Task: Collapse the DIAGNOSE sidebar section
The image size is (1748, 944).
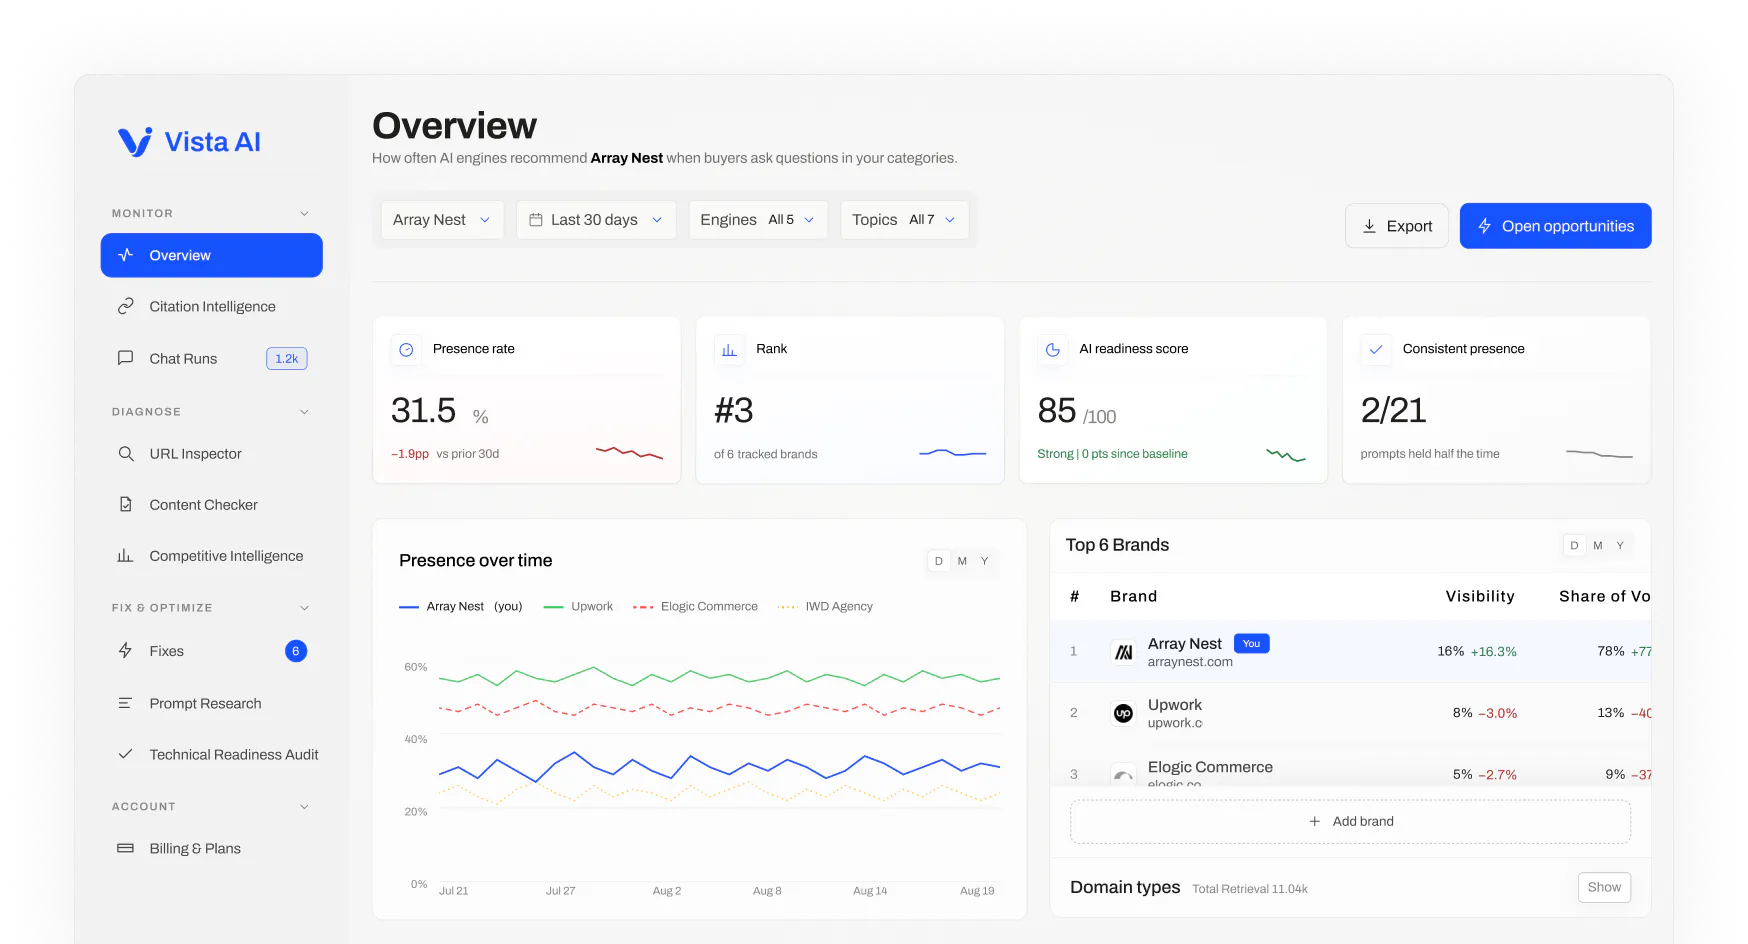Action: click(x=304, y=411)
